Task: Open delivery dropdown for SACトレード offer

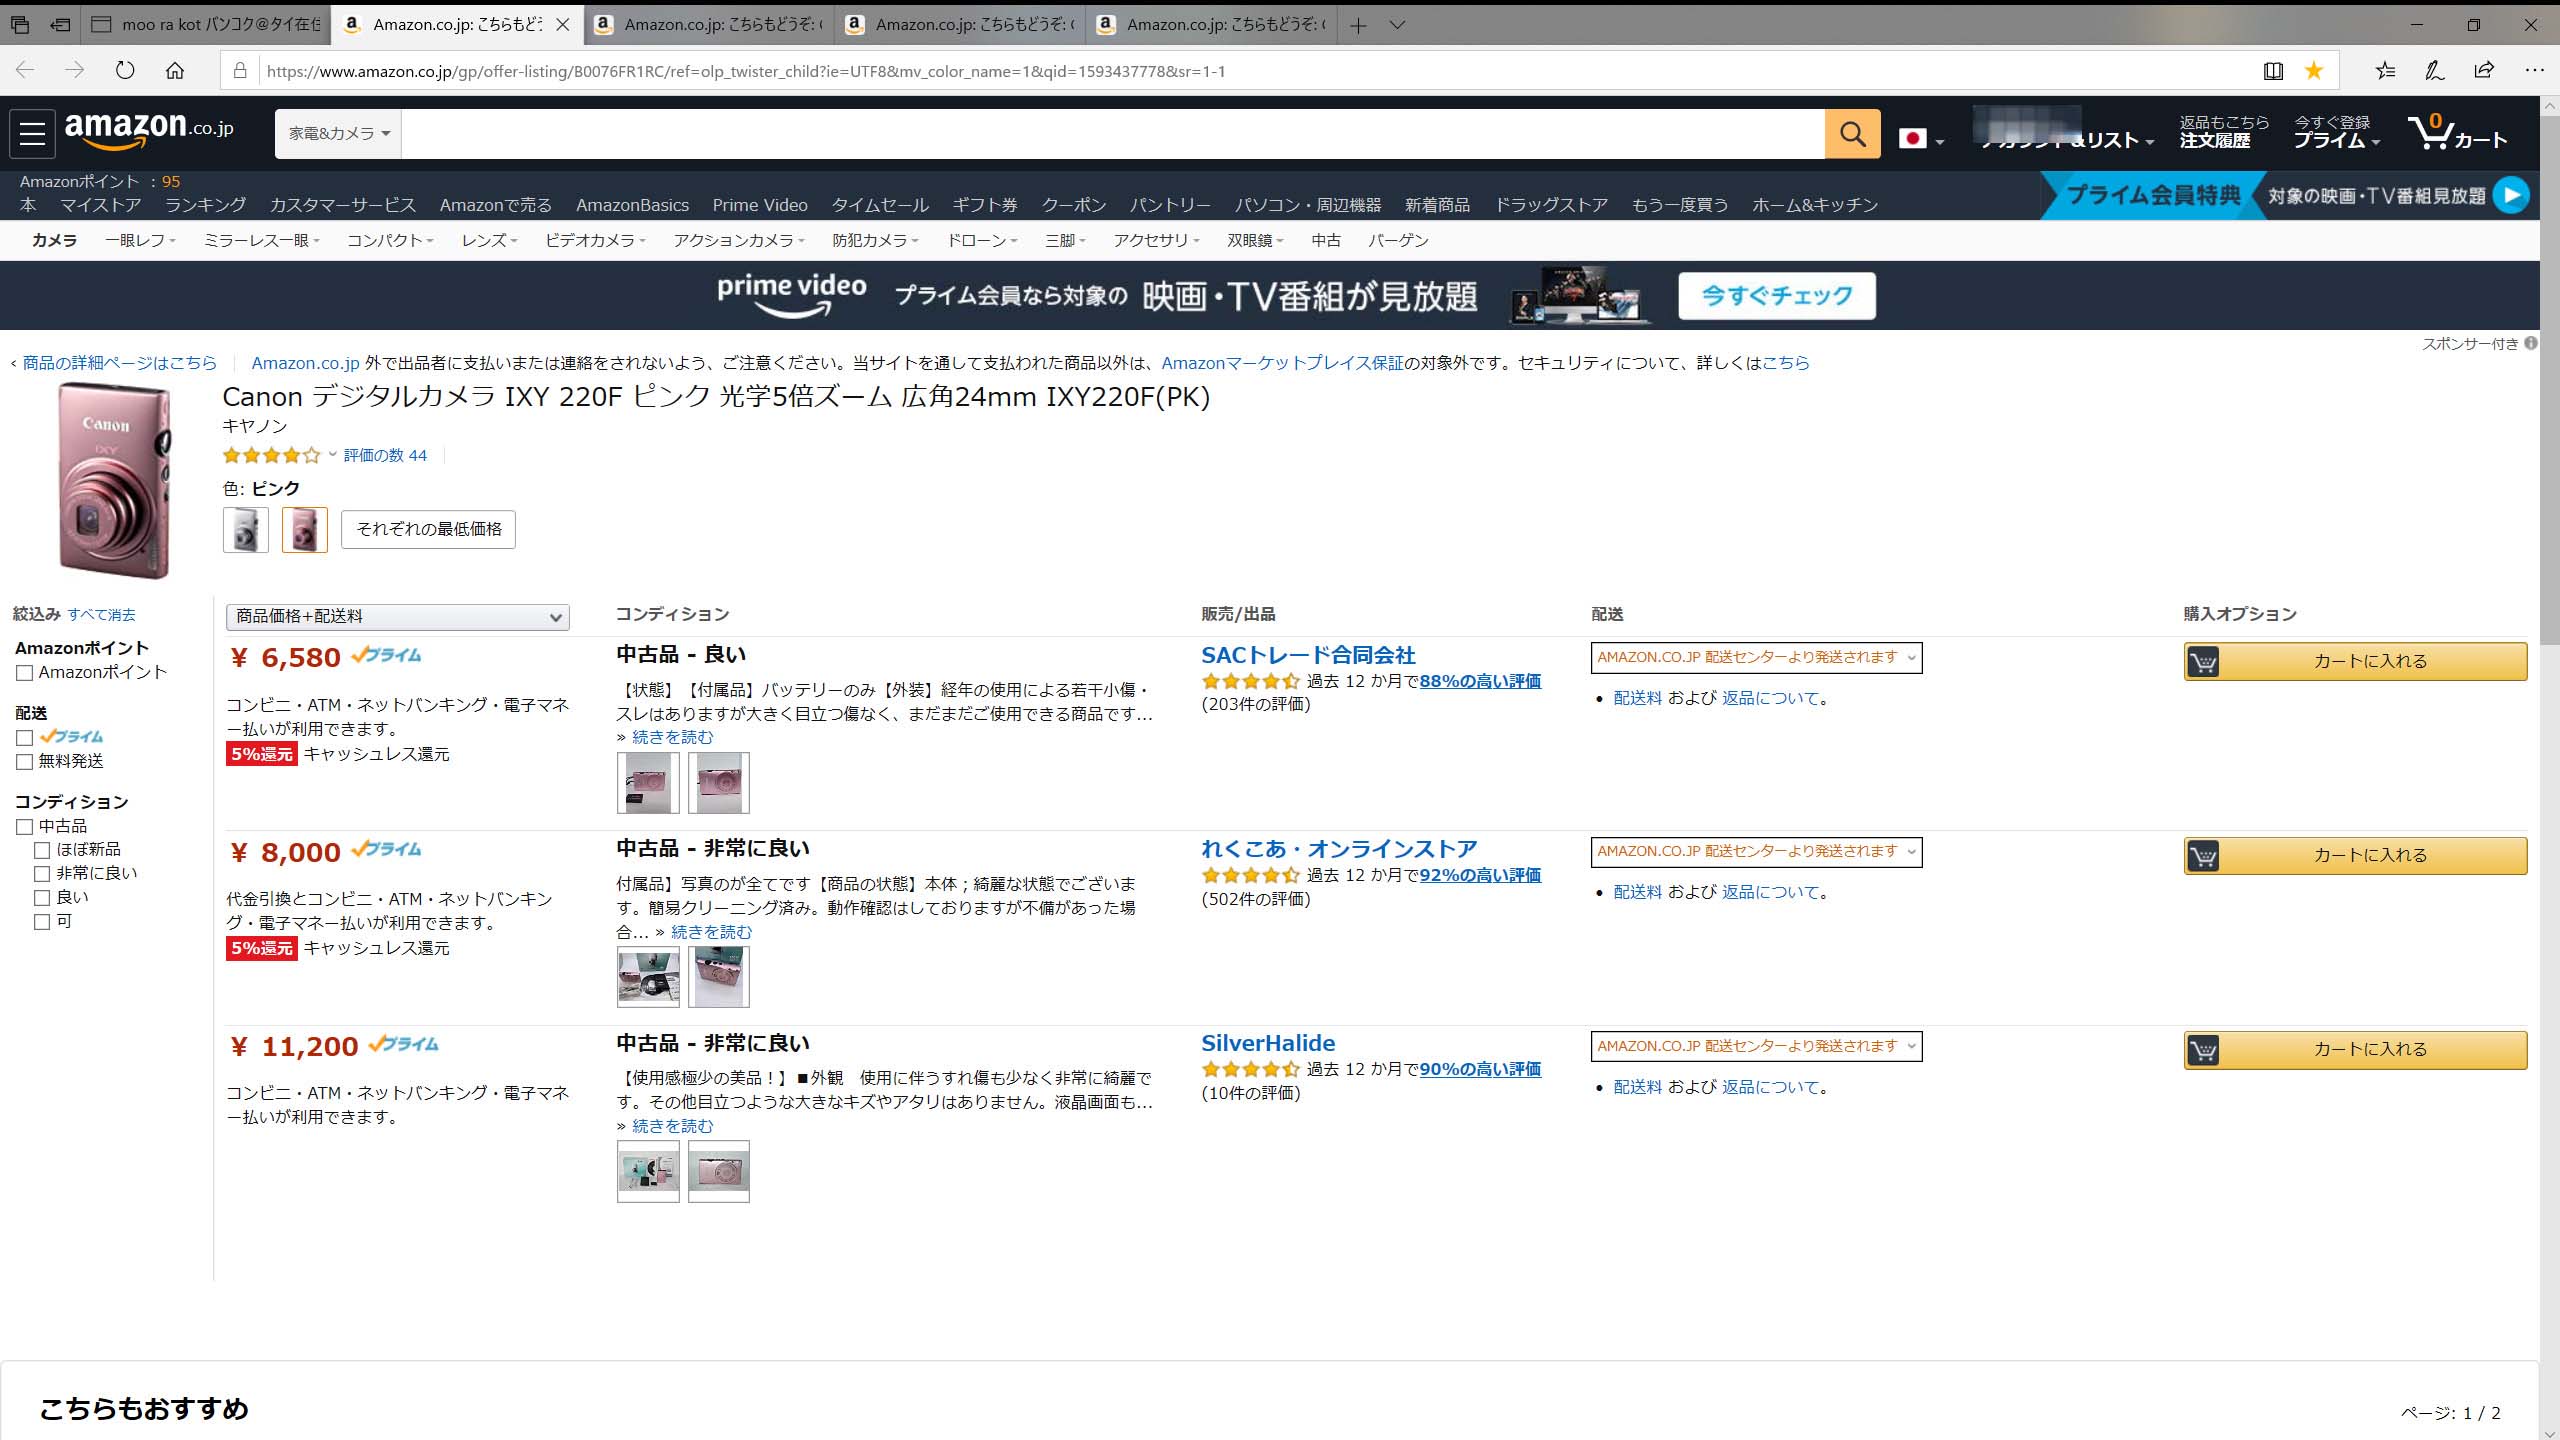Action: (1756, 658)
